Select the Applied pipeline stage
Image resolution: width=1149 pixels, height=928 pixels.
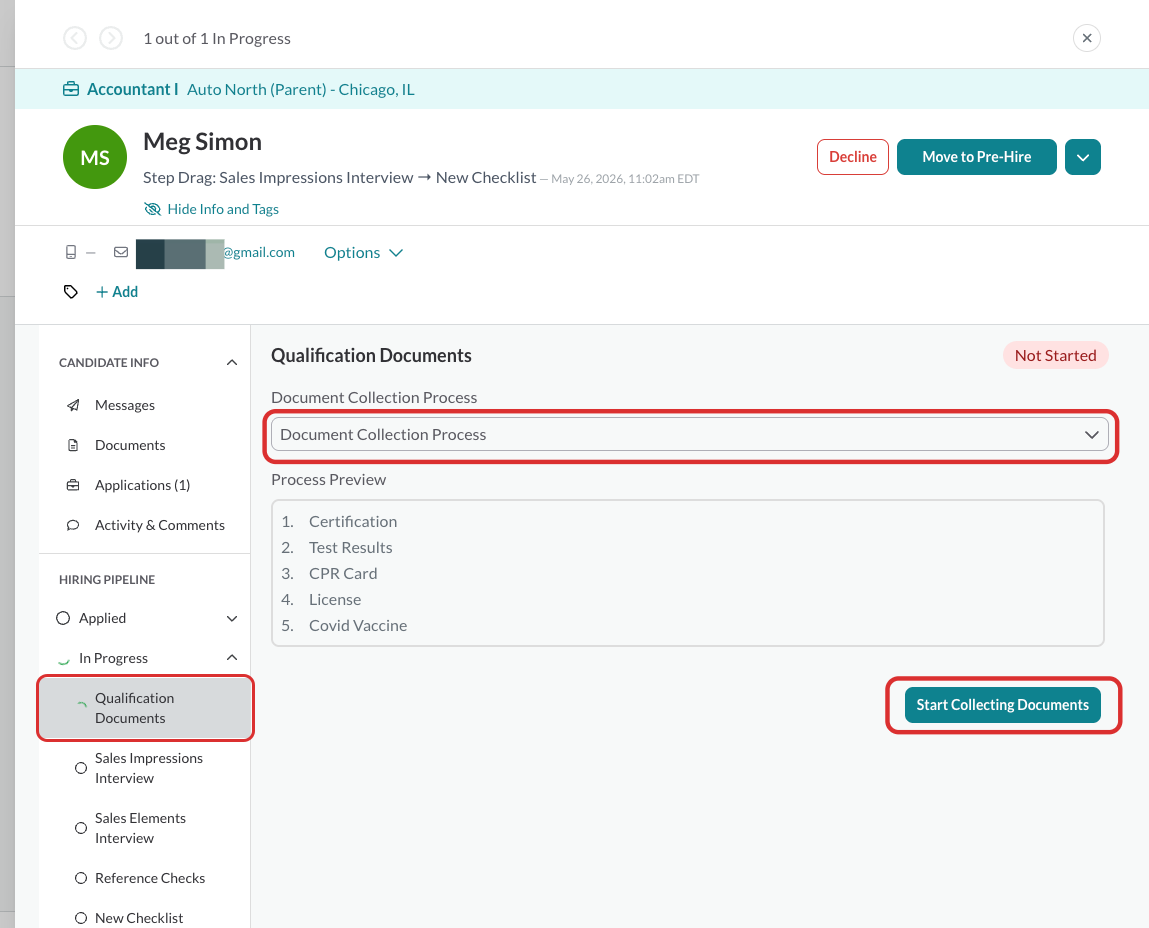tap(103, 618)
